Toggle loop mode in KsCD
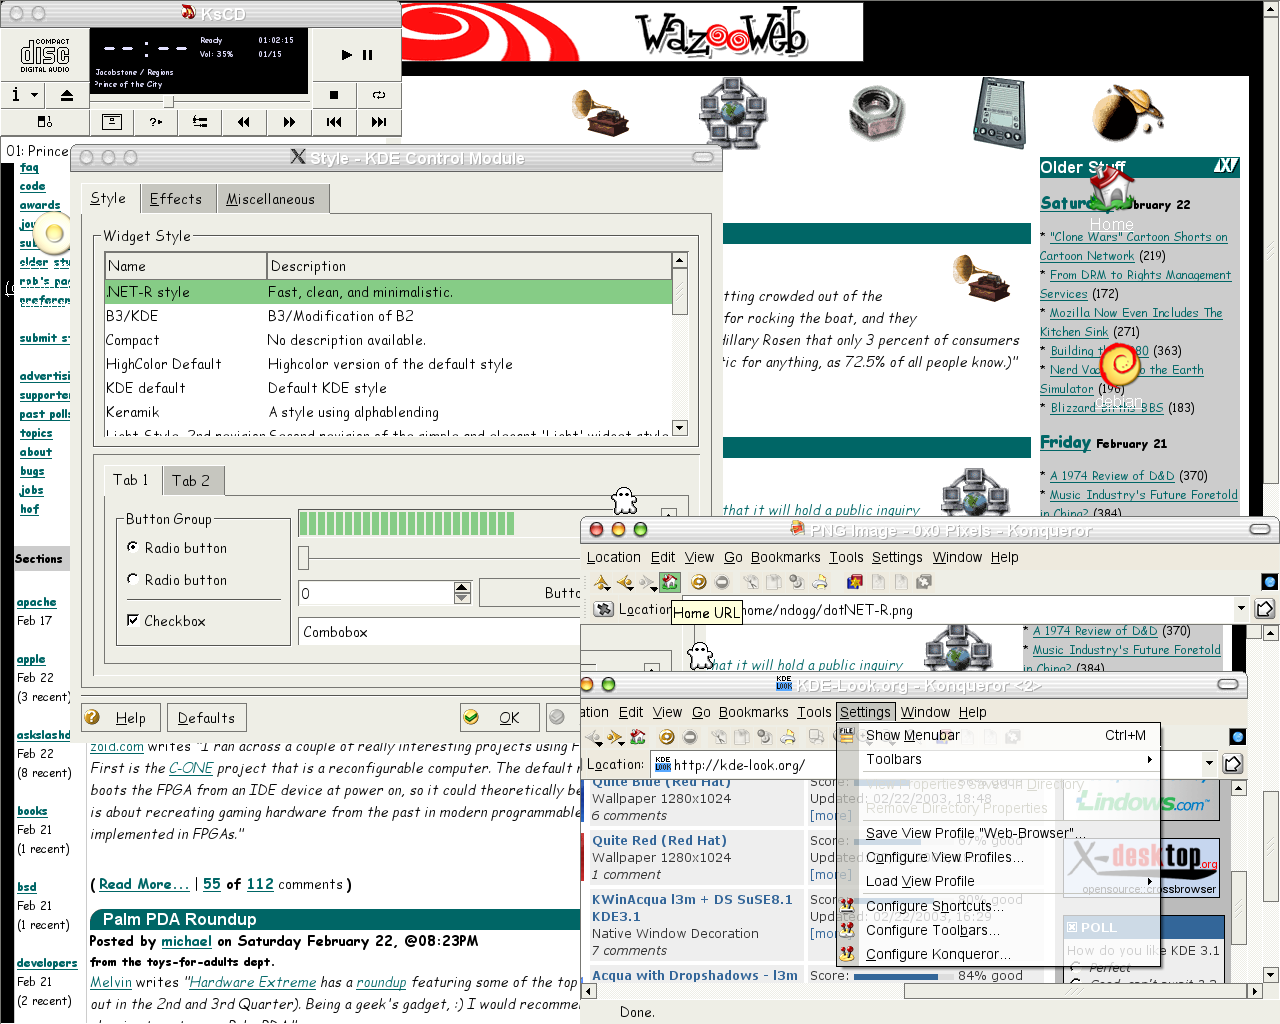 [x=379, y=95]
